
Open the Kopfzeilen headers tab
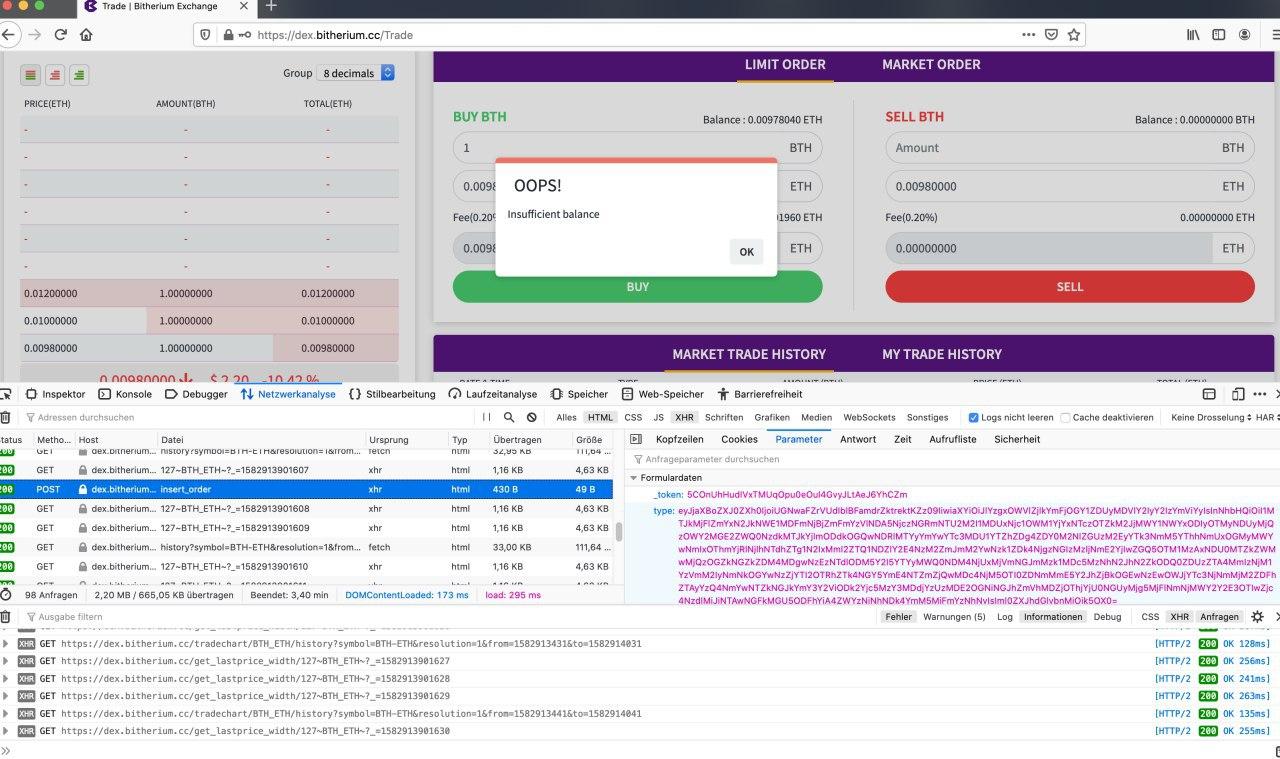[680, 439]
